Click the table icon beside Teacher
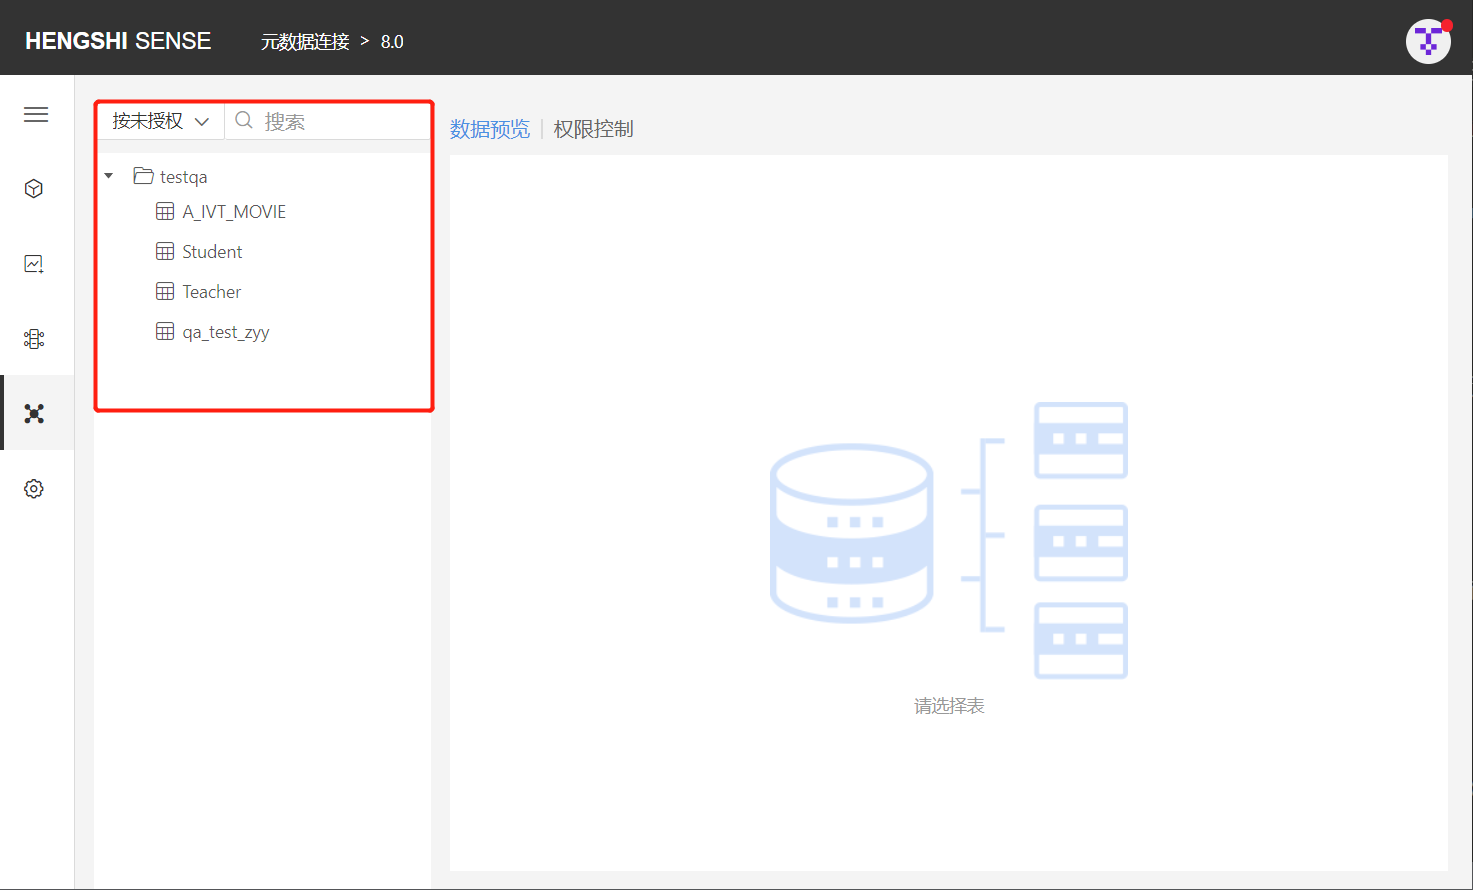The width and height of the screenshot is (1473, 890). coord(165,292)
